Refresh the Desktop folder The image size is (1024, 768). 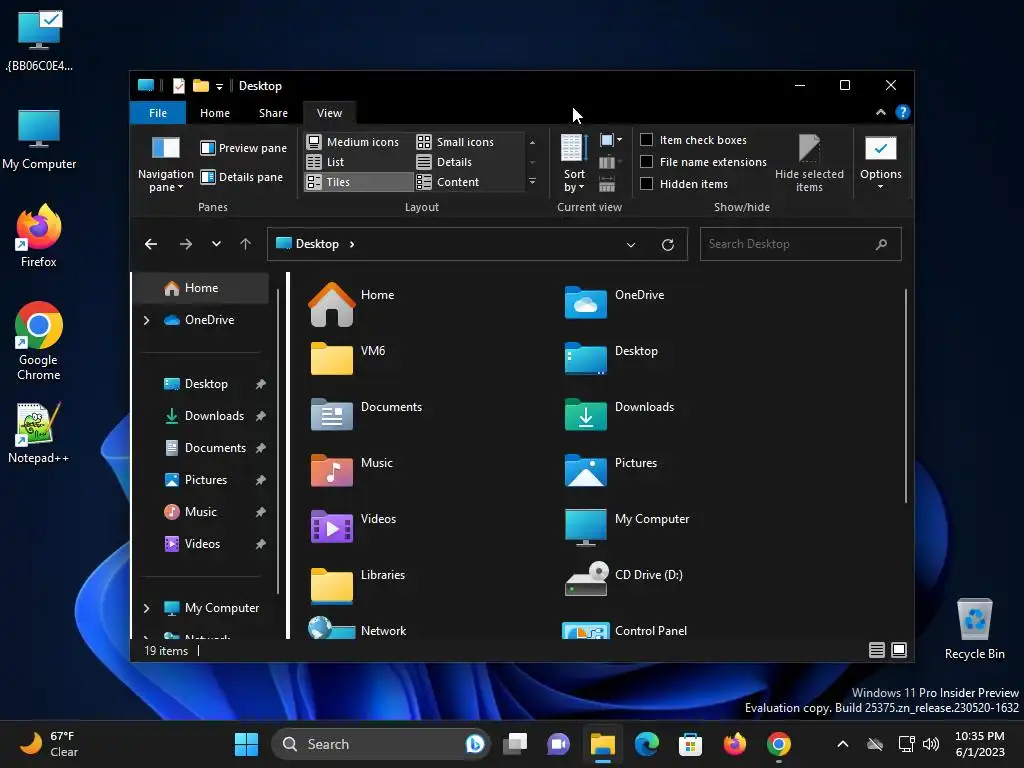click(667, 245)
